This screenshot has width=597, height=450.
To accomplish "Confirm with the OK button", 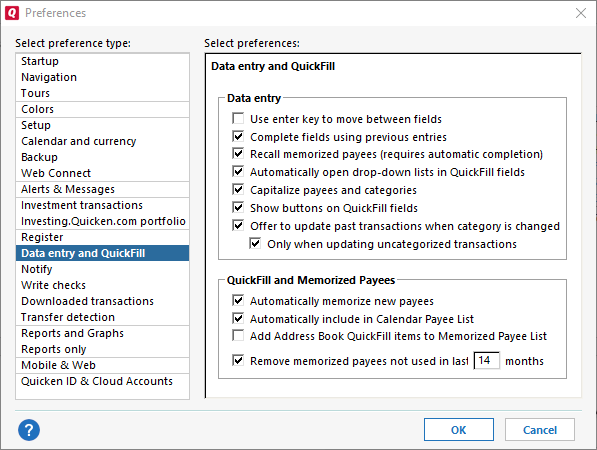I will [459, 430].
